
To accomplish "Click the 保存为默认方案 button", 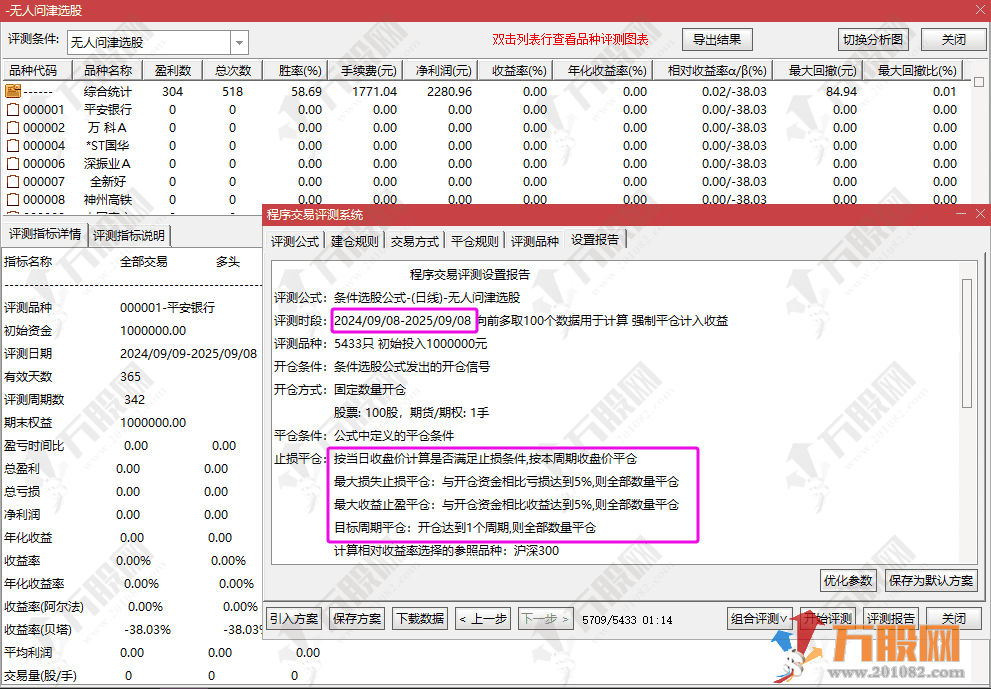I will 930,580.
